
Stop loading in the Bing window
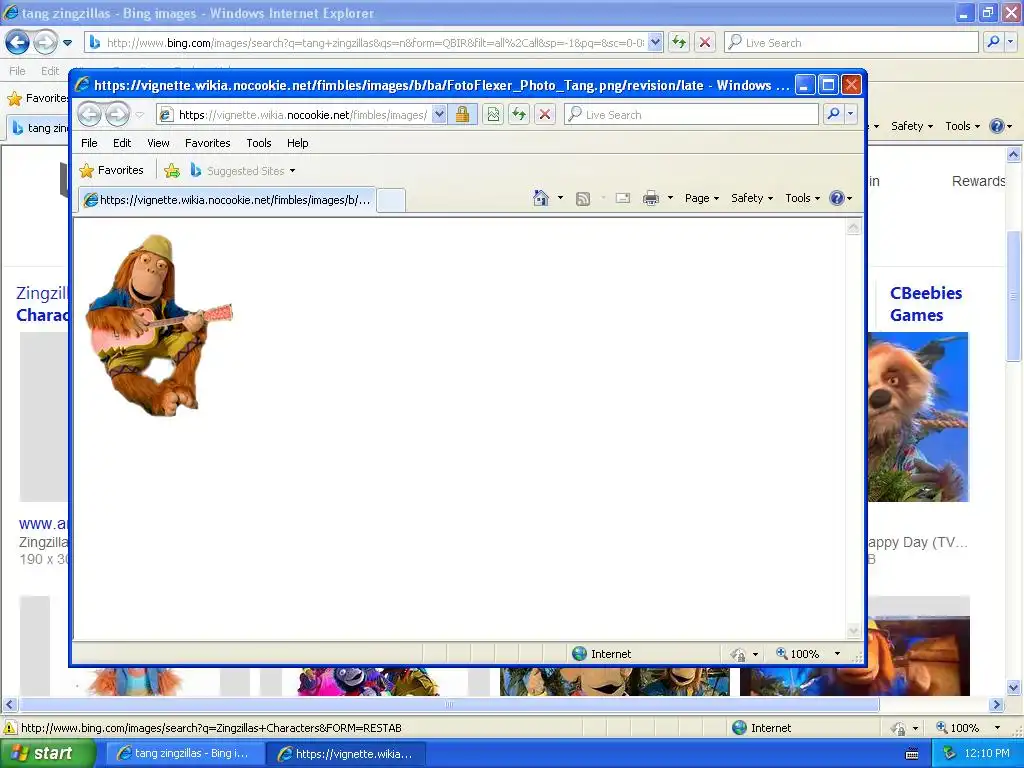click(x=705, y=42)
